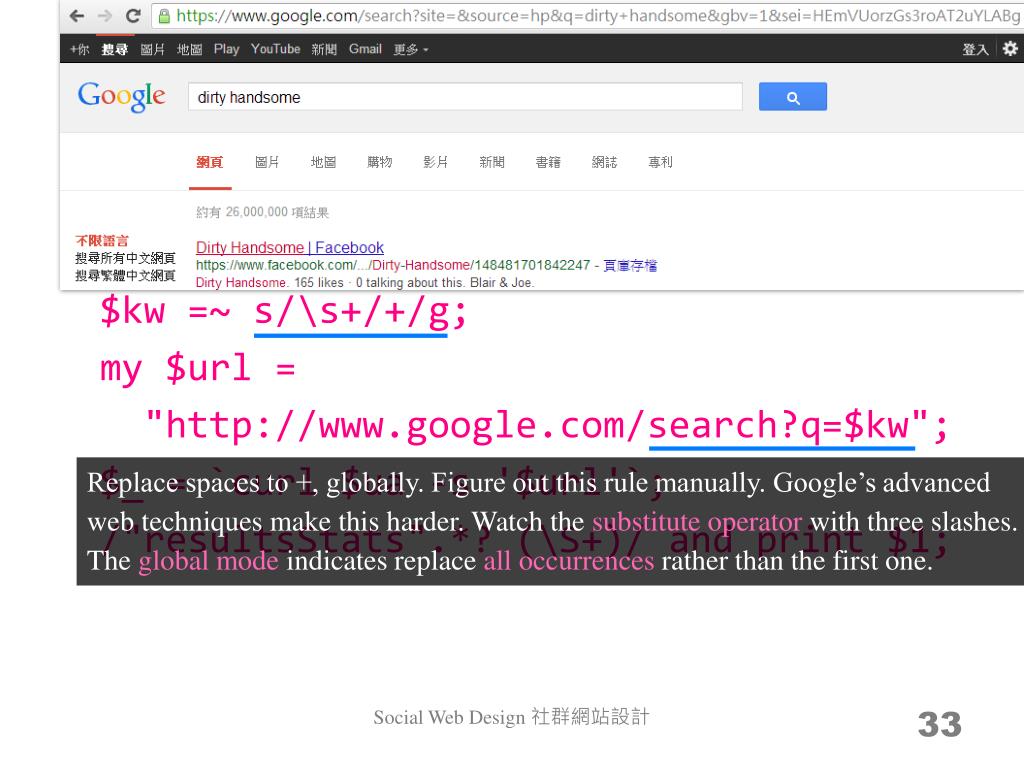
Task: Switch to the 圖片 results tab
Action: coord(266,162)
